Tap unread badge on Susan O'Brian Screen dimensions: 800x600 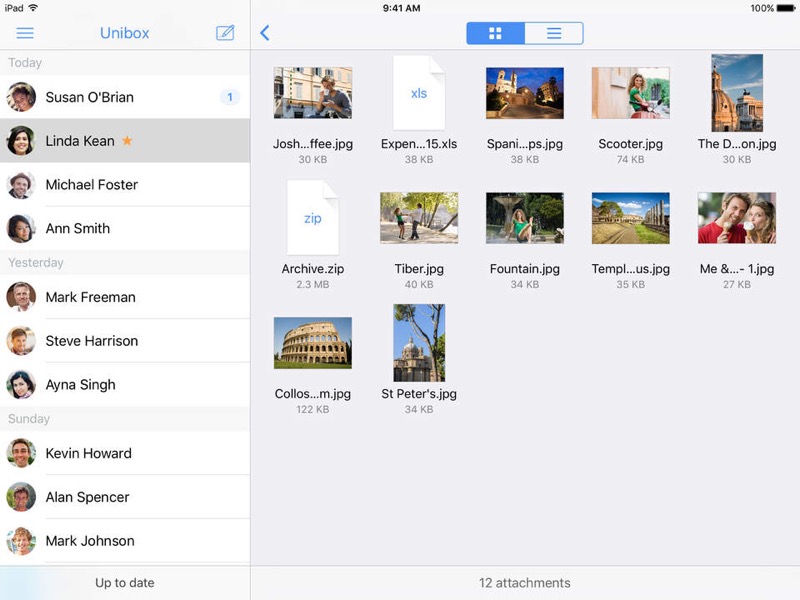click(x=229, y=97)
